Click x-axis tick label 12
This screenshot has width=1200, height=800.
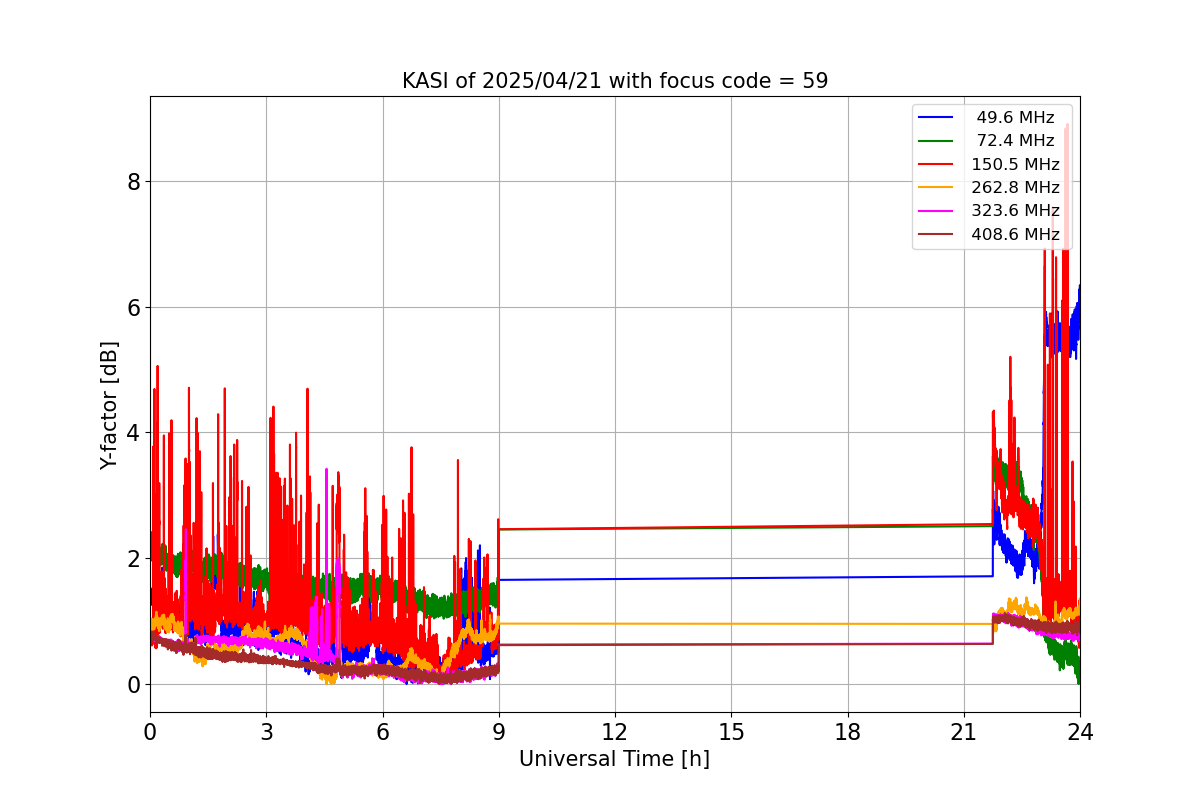point(615,731)
